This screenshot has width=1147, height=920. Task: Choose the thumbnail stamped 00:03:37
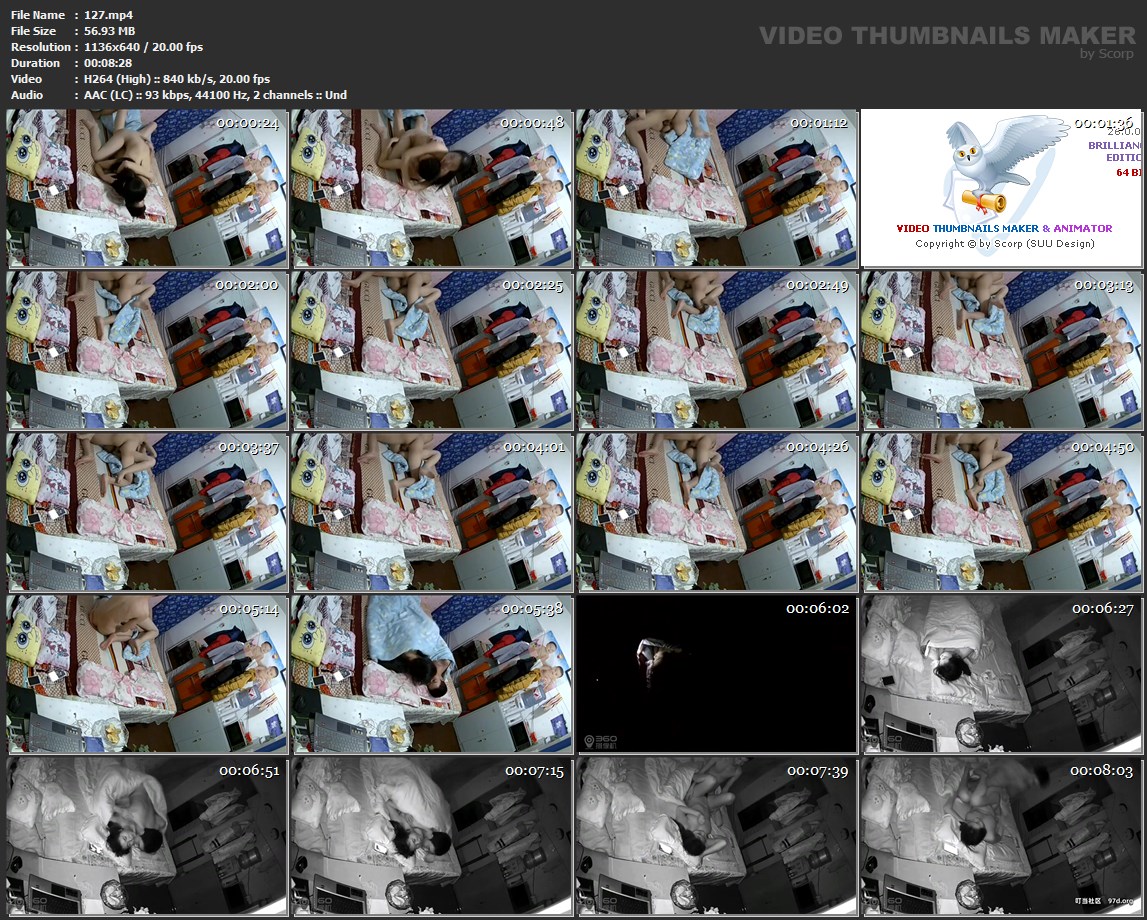pos(146,512)
